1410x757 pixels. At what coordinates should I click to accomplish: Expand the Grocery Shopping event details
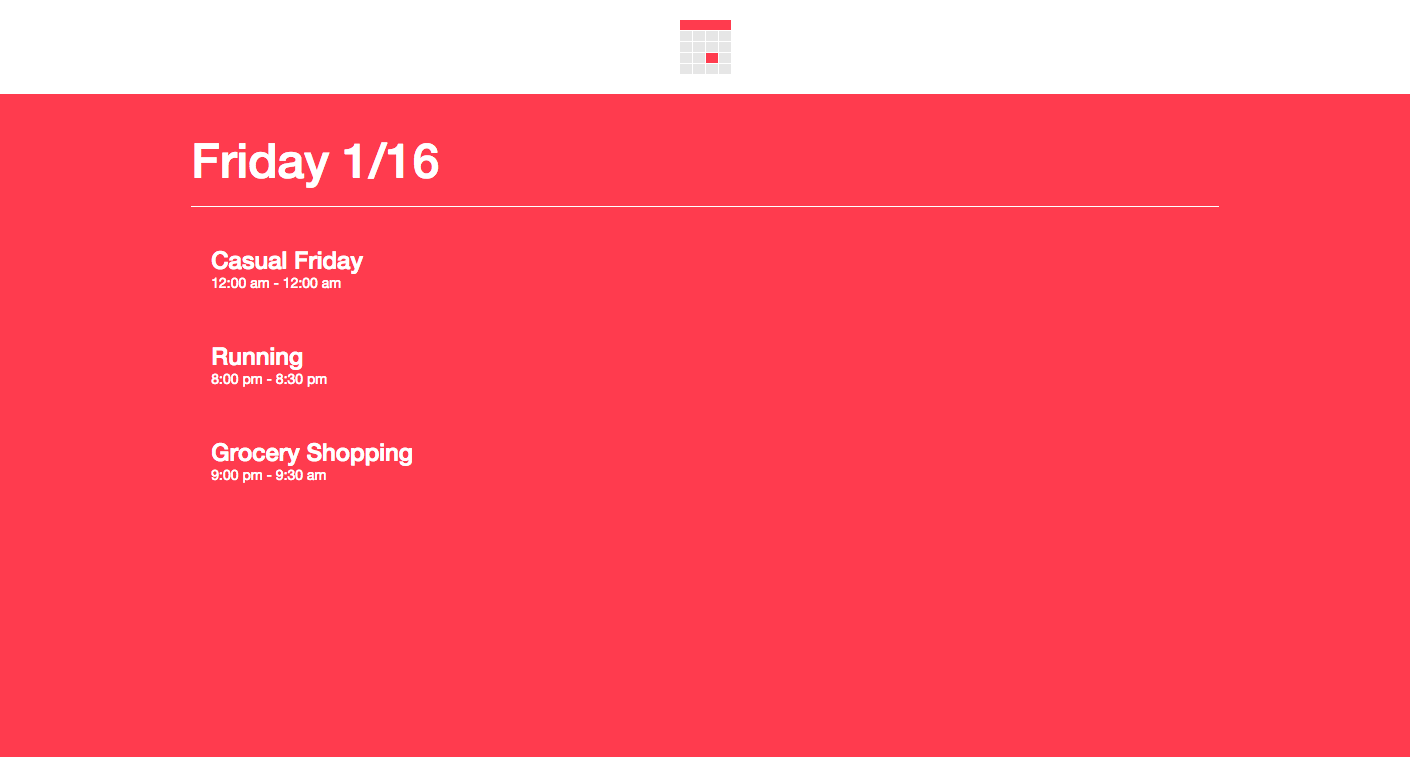click(311, 453)
